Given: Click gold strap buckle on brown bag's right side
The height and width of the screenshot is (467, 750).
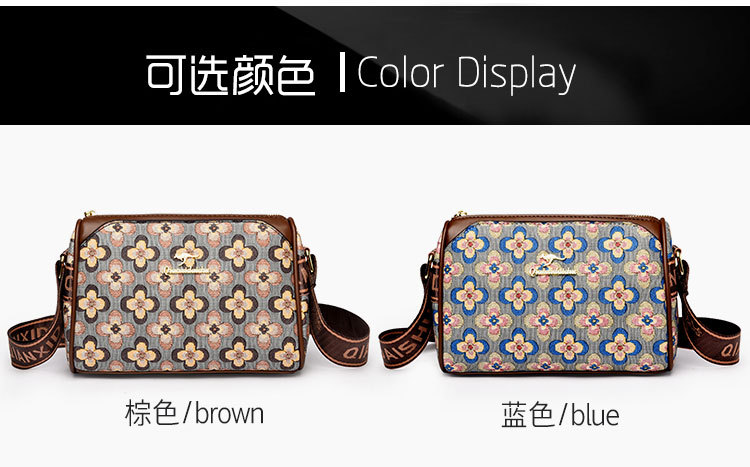Looking at the screenshot, I should [x=311, y=263].
